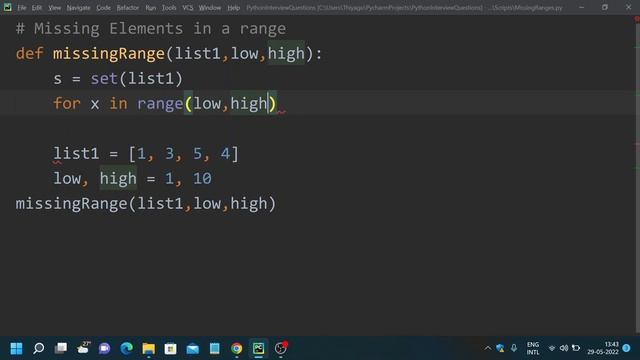Open taskbar Search
This screenshot has height=360, width=640.
point(39,348)
